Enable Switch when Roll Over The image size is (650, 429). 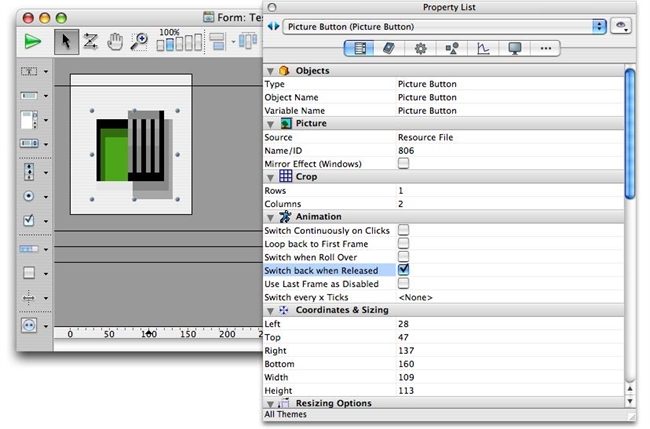[404, 257]
